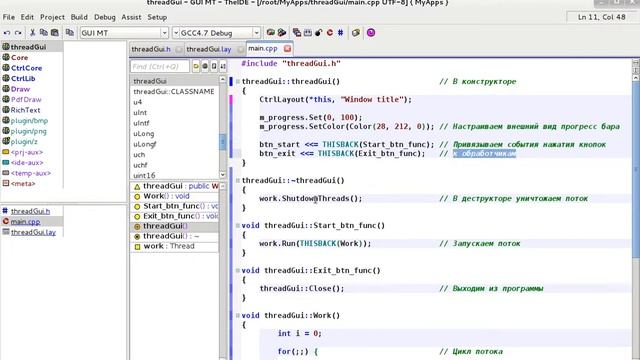Click the black bomb debug icon

tap(318, 33)
